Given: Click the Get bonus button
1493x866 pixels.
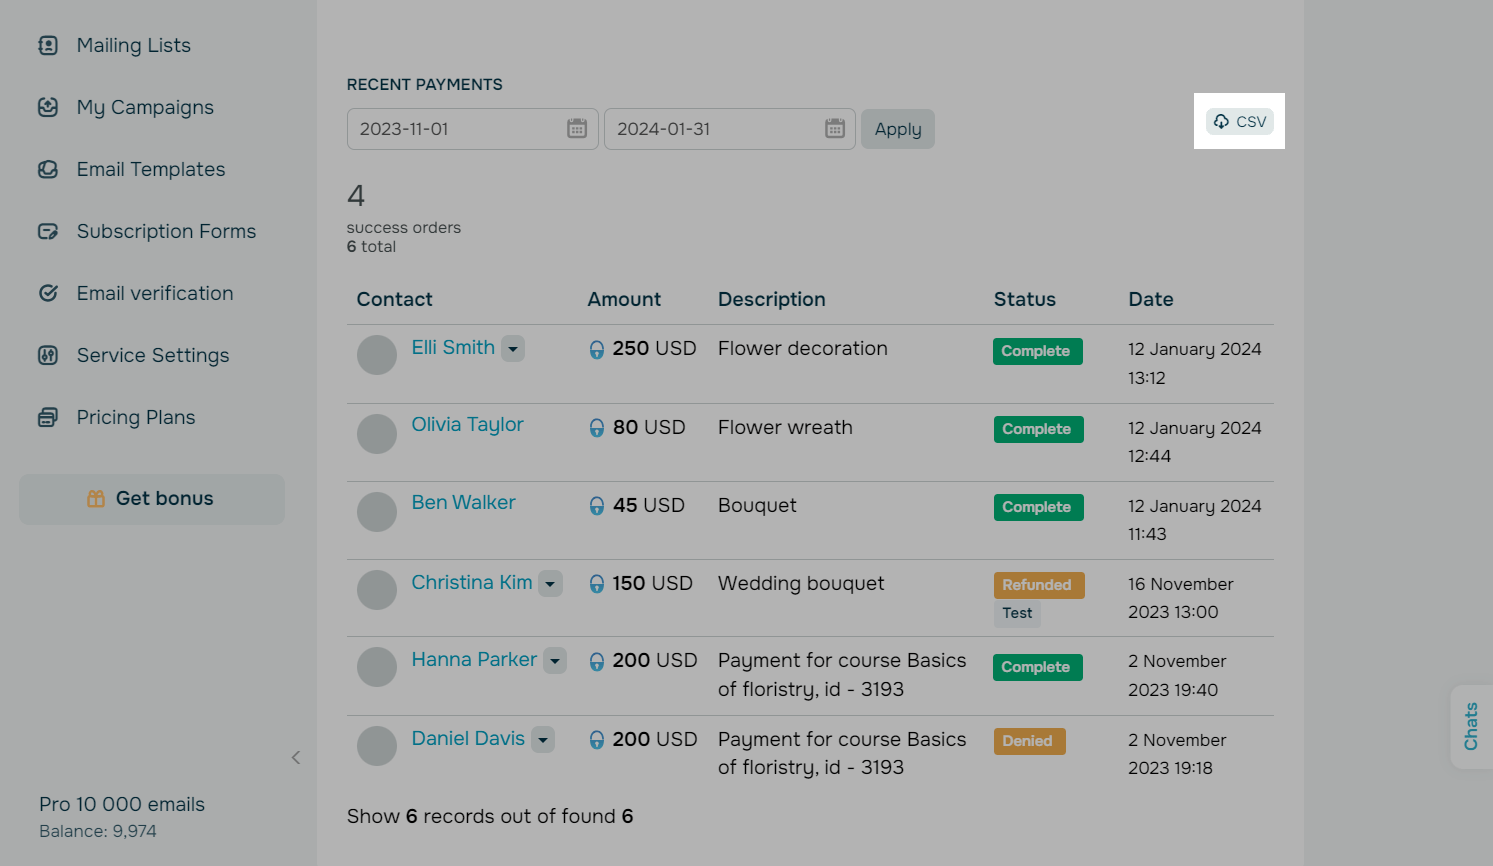Looking at the screenshot, I should pyautogui.click(x=152, y=498).
